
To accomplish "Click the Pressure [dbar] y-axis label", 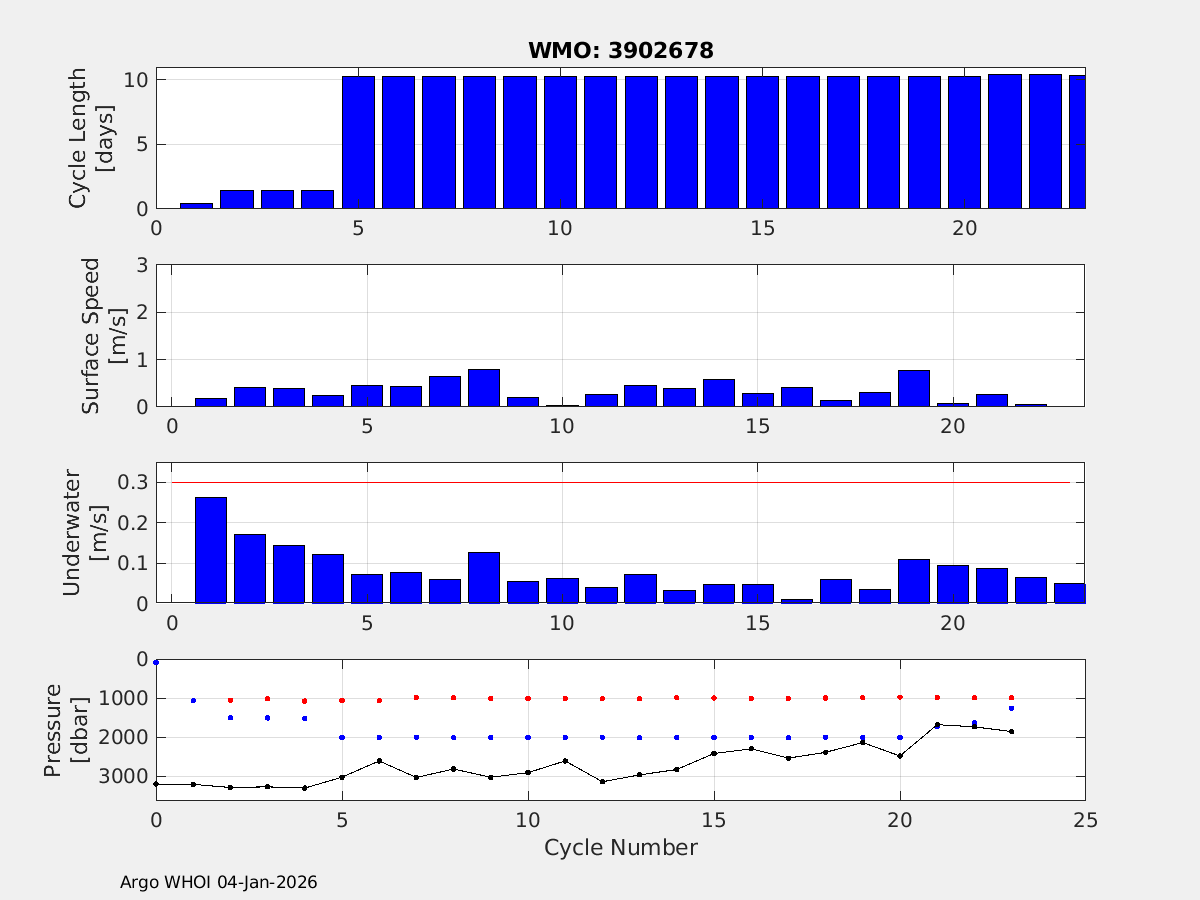I will coord(64,729).
